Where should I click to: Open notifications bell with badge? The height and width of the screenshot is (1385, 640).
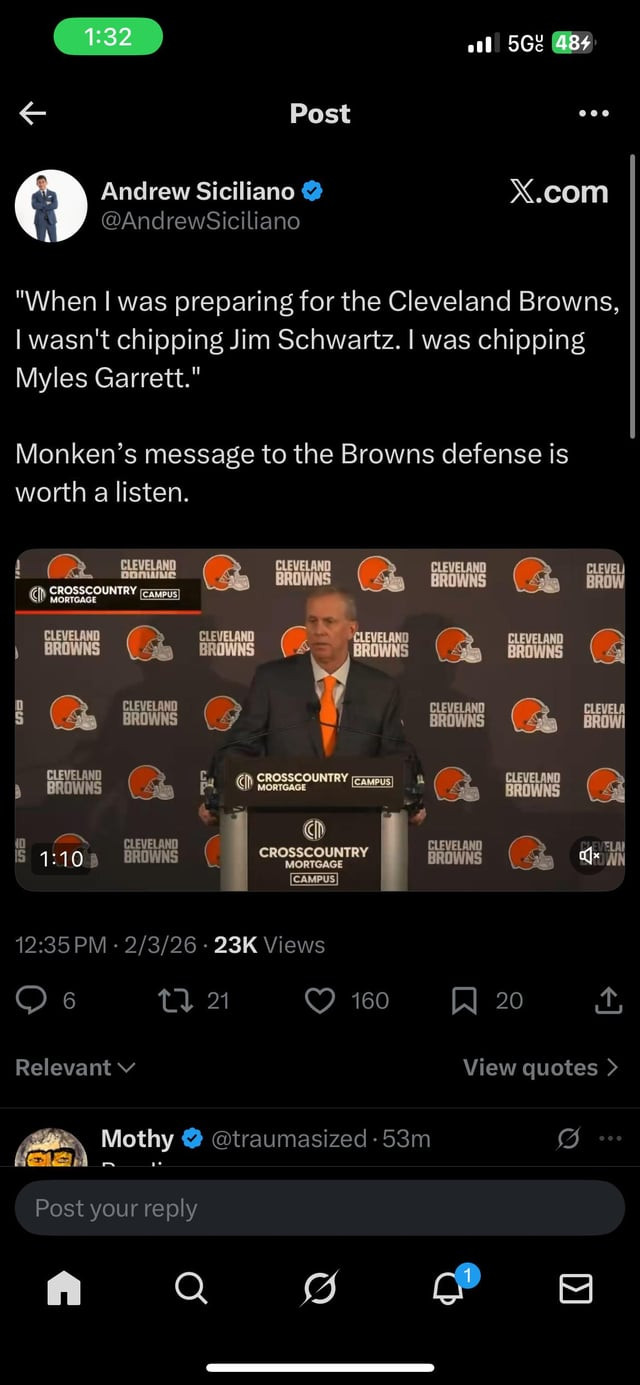[x=450, y=1286]
